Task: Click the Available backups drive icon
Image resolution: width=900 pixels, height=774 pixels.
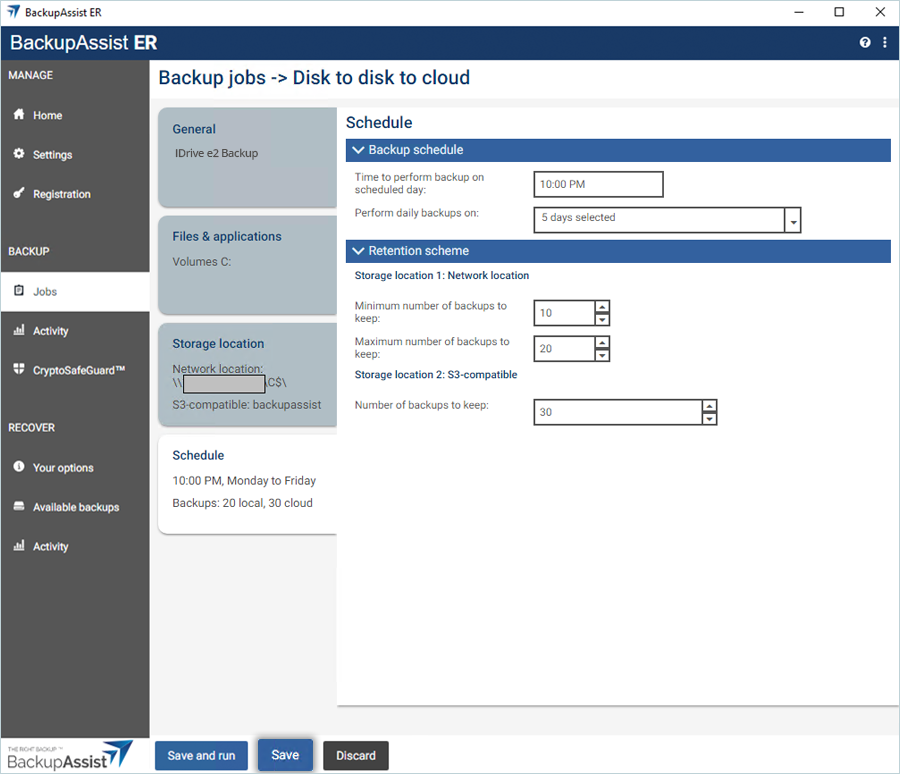Action: 19,507
